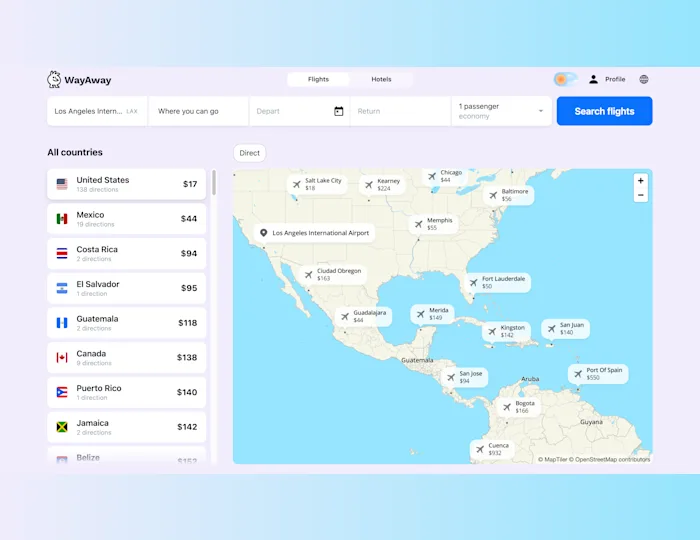
Task: Click the Profile text label
Action: click(615, 79)
